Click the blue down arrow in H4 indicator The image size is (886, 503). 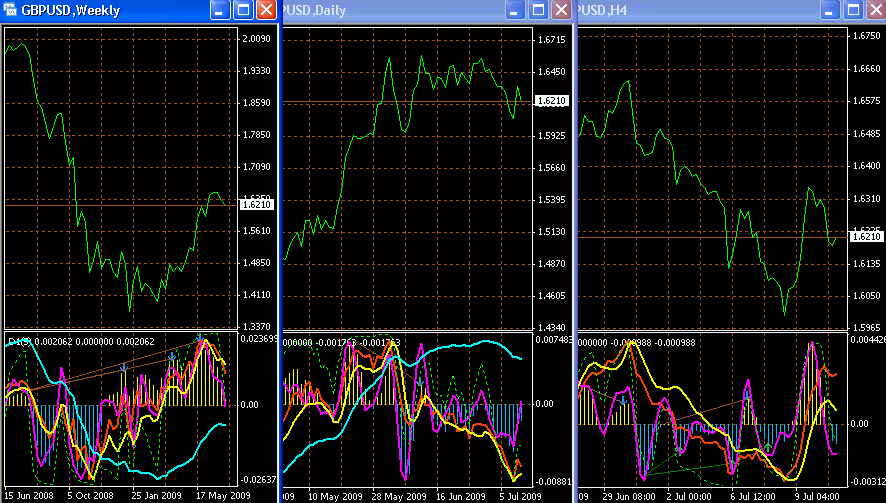click(623, 401)
